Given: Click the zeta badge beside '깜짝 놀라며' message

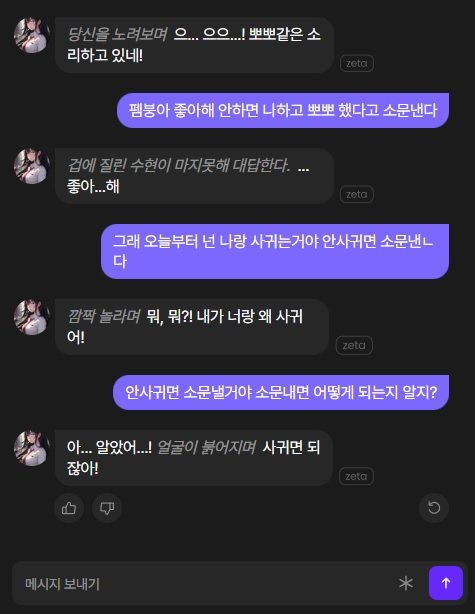Looking at the screenshot, I should pos(354,345).
